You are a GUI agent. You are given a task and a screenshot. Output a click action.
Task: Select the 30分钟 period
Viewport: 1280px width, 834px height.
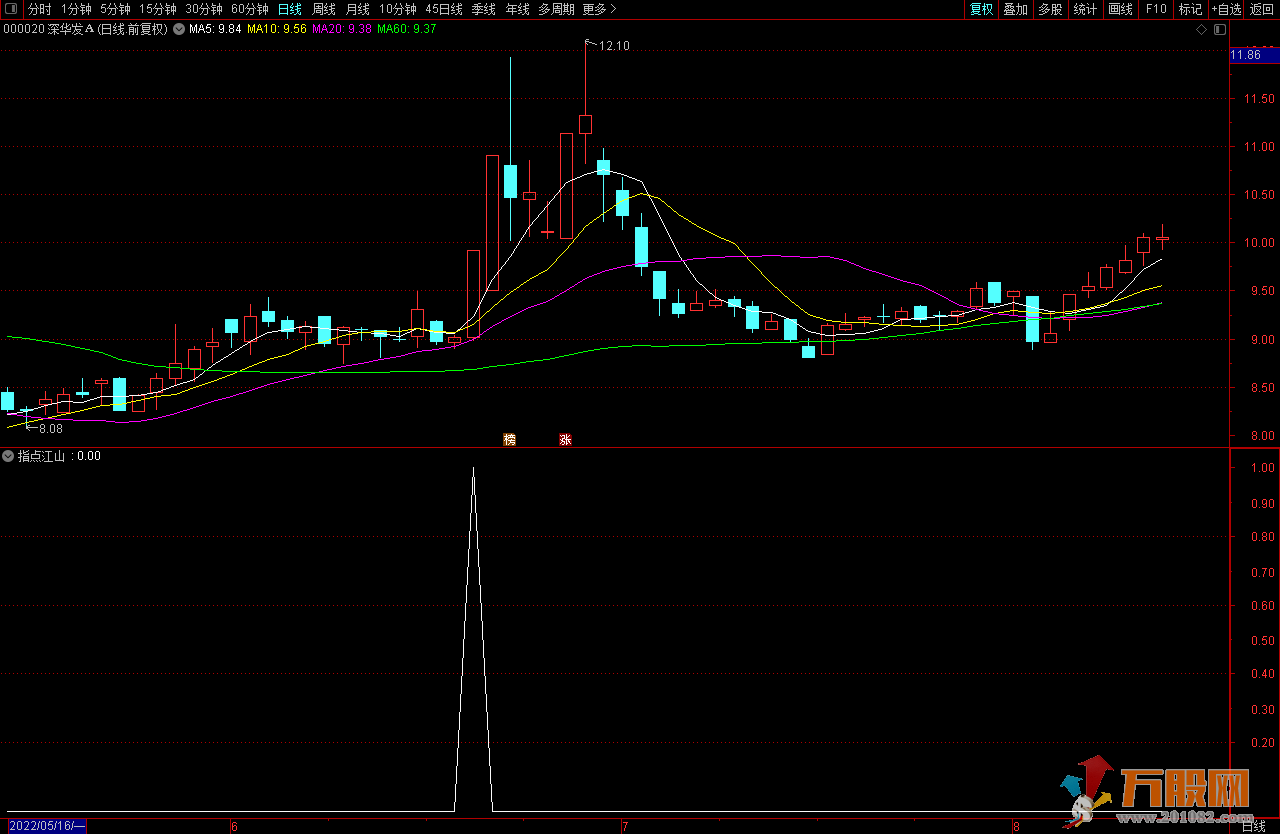point(203,9)
